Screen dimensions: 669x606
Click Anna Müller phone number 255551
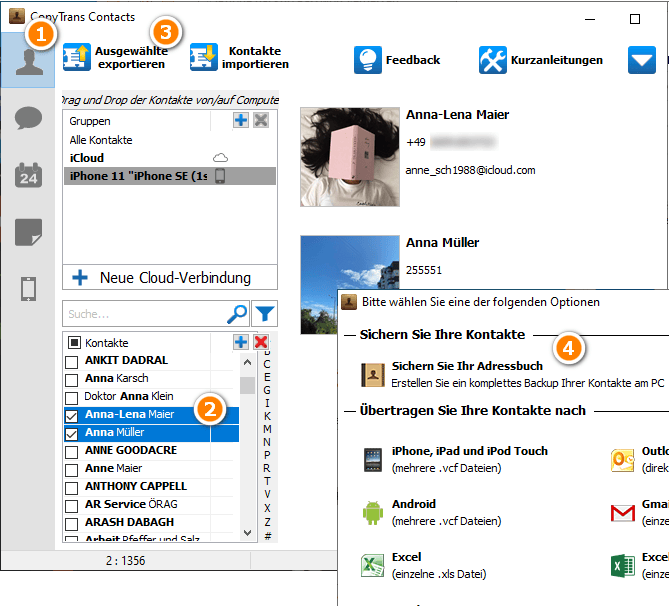[x=424, y=270]
